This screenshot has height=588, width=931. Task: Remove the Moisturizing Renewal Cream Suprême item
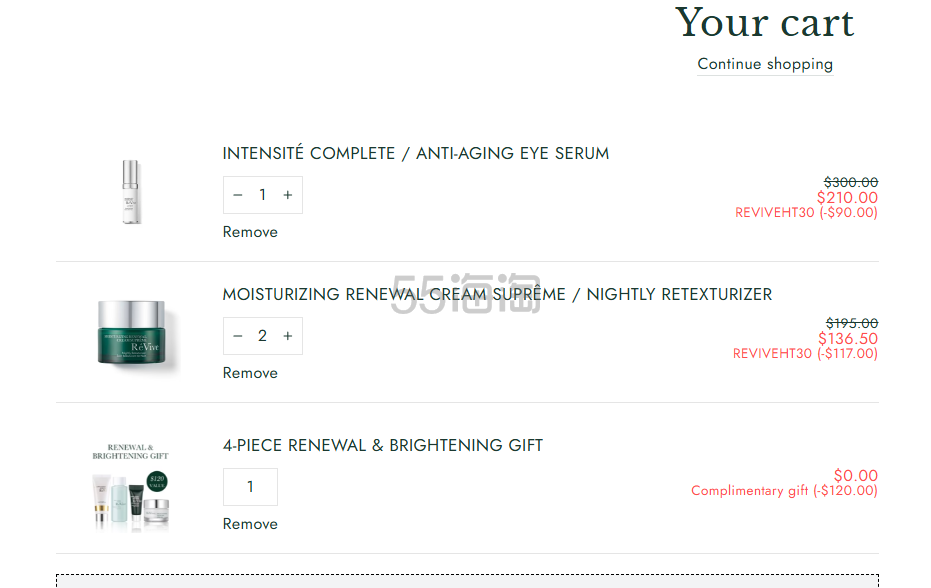(250, 373)
